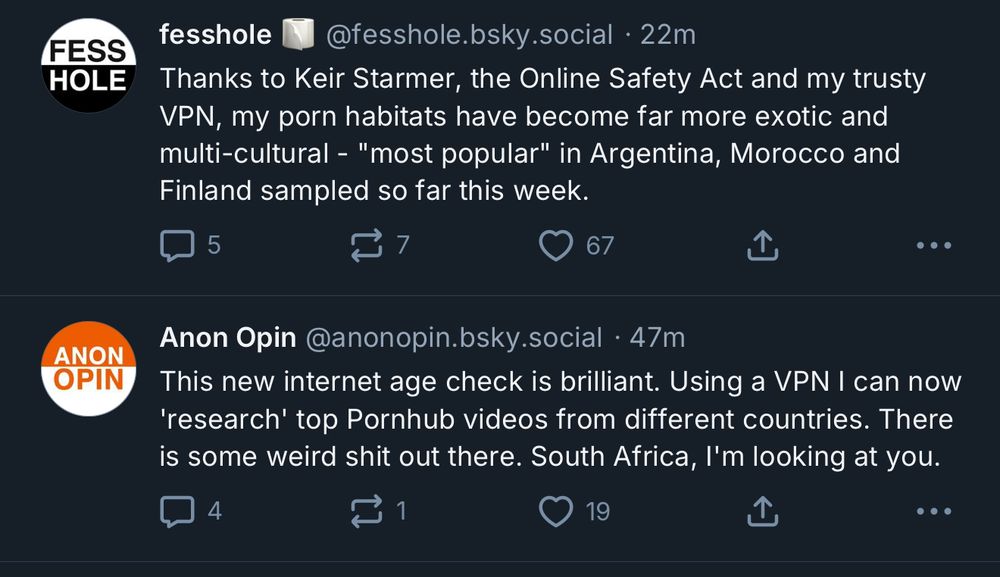Reply to the Anon Opin post

[x=177, y=511]
